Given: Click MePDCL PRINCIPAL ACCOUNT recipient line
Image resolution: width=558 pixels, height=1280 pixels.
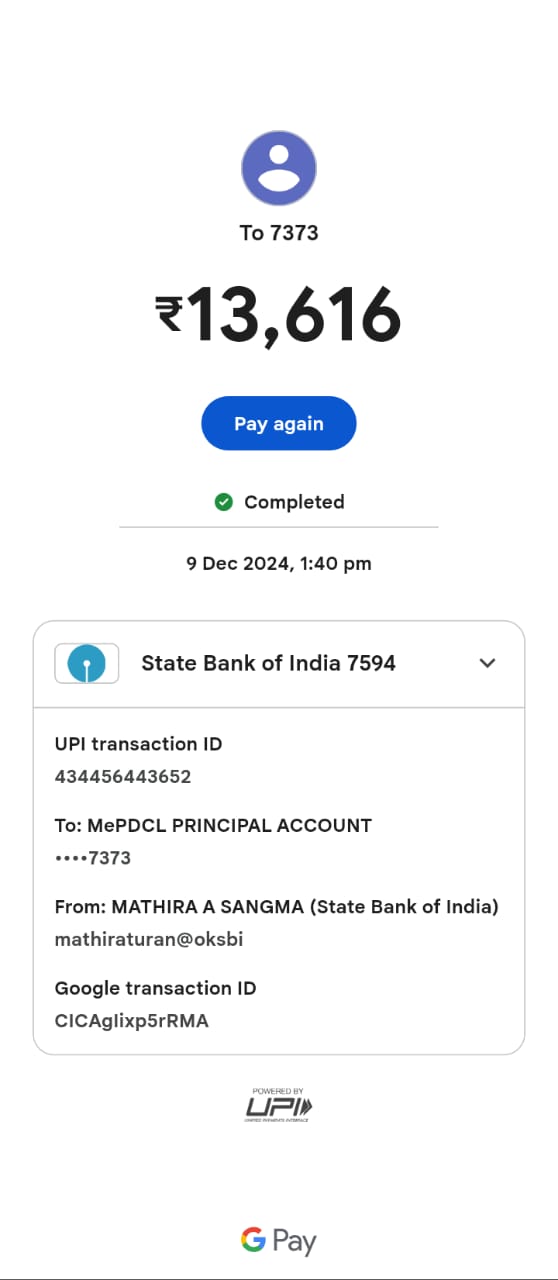Looking at the screenshot, I should (213, 826).
